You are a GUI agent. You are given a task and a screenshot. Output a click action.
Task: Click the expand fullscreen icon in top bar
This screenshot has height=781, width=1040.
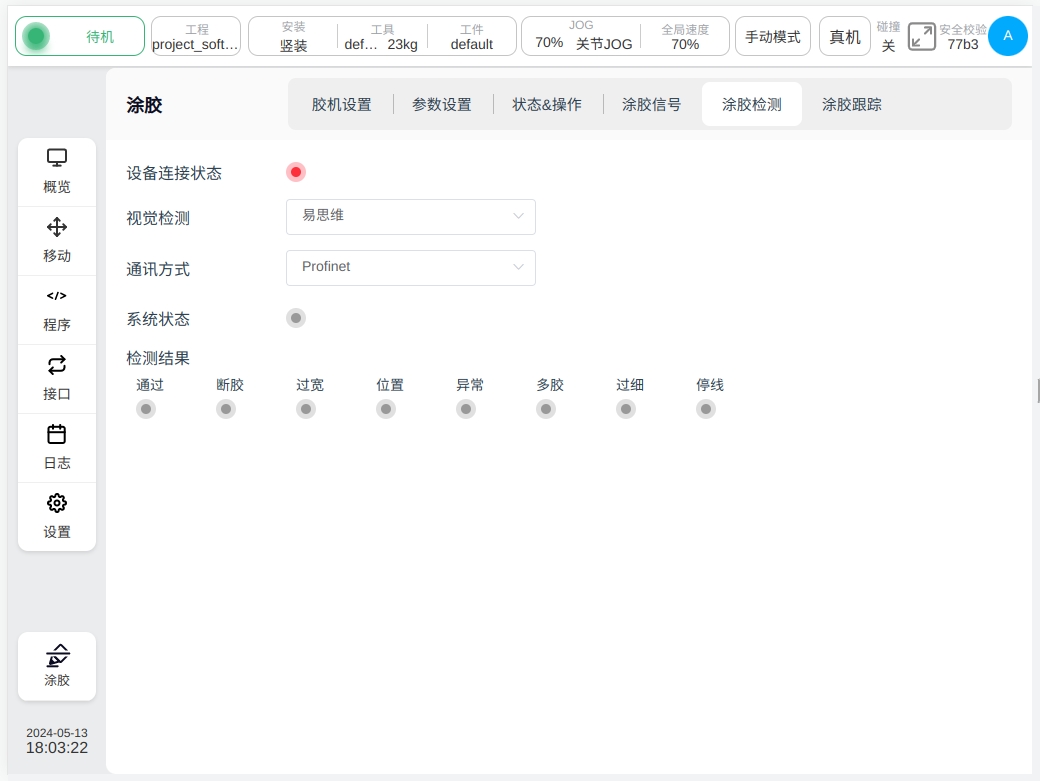pos(921,37)
